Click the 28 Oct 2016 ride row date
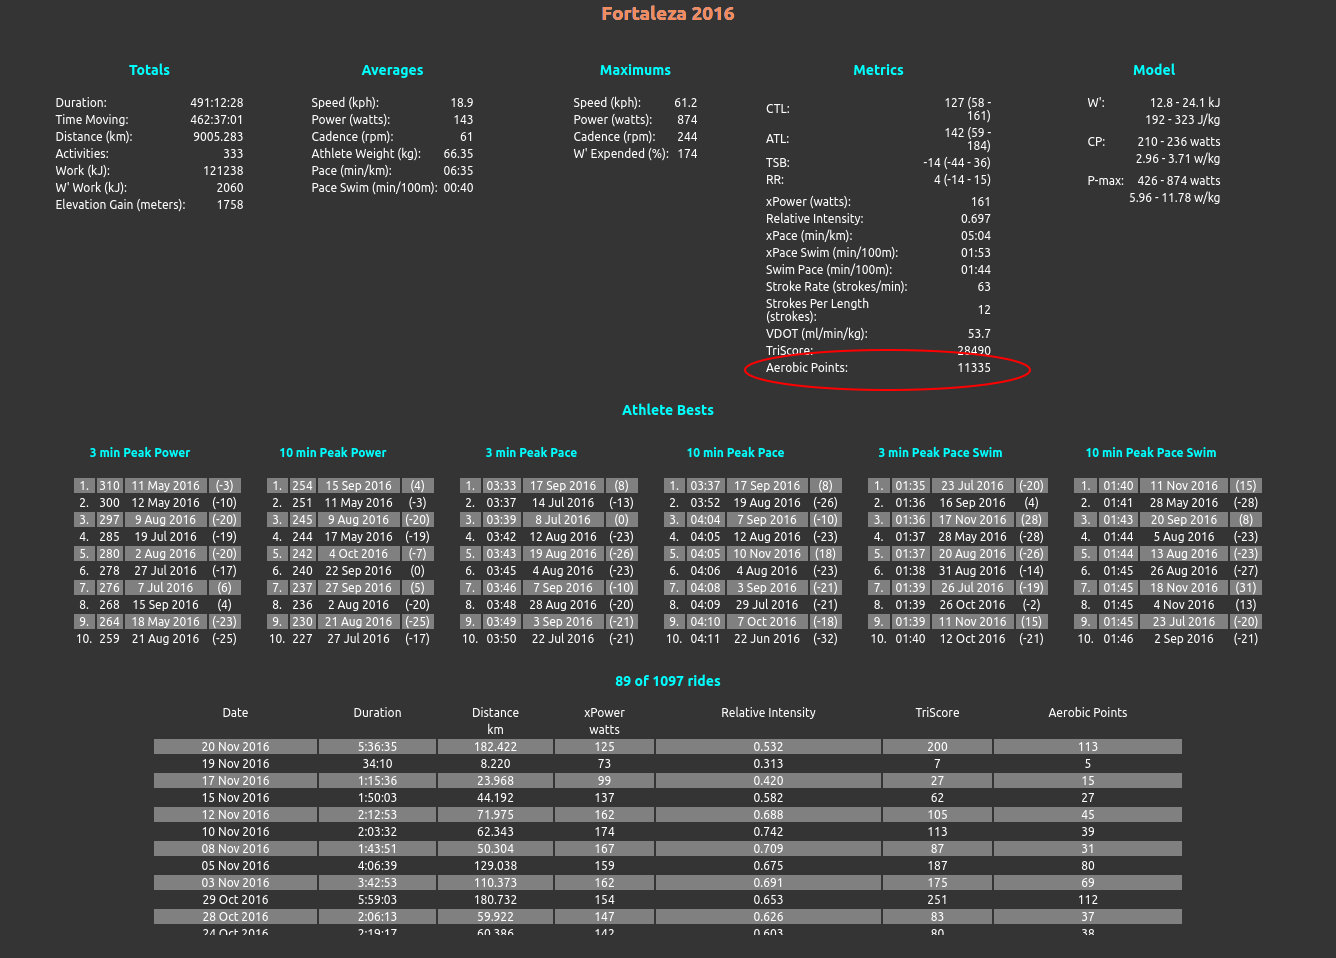Image resolution: width=1336 pixels, height=958 pixels. click(235, 917)
